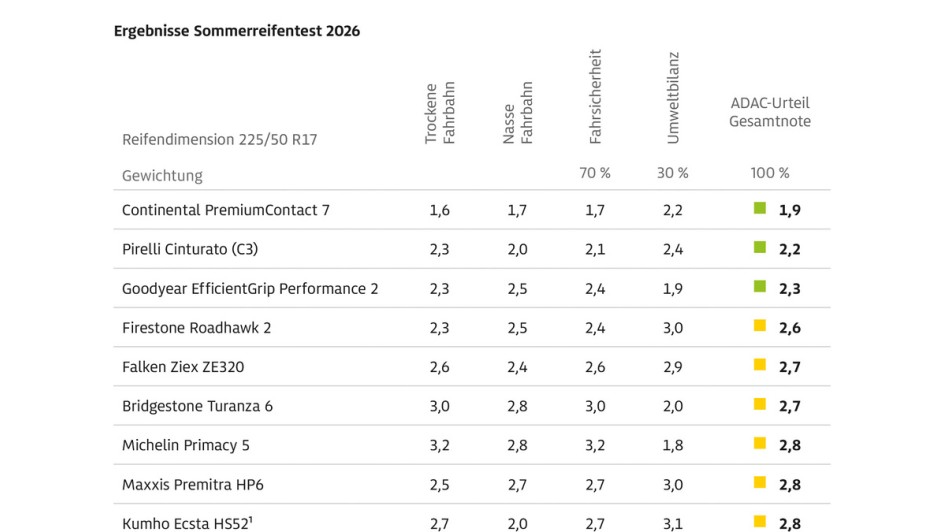Click the yellow square in Kumho Ecsta HS52 row
Image resolution: width=945 pixels, height=532 pixels.
[x=760, y=521]
